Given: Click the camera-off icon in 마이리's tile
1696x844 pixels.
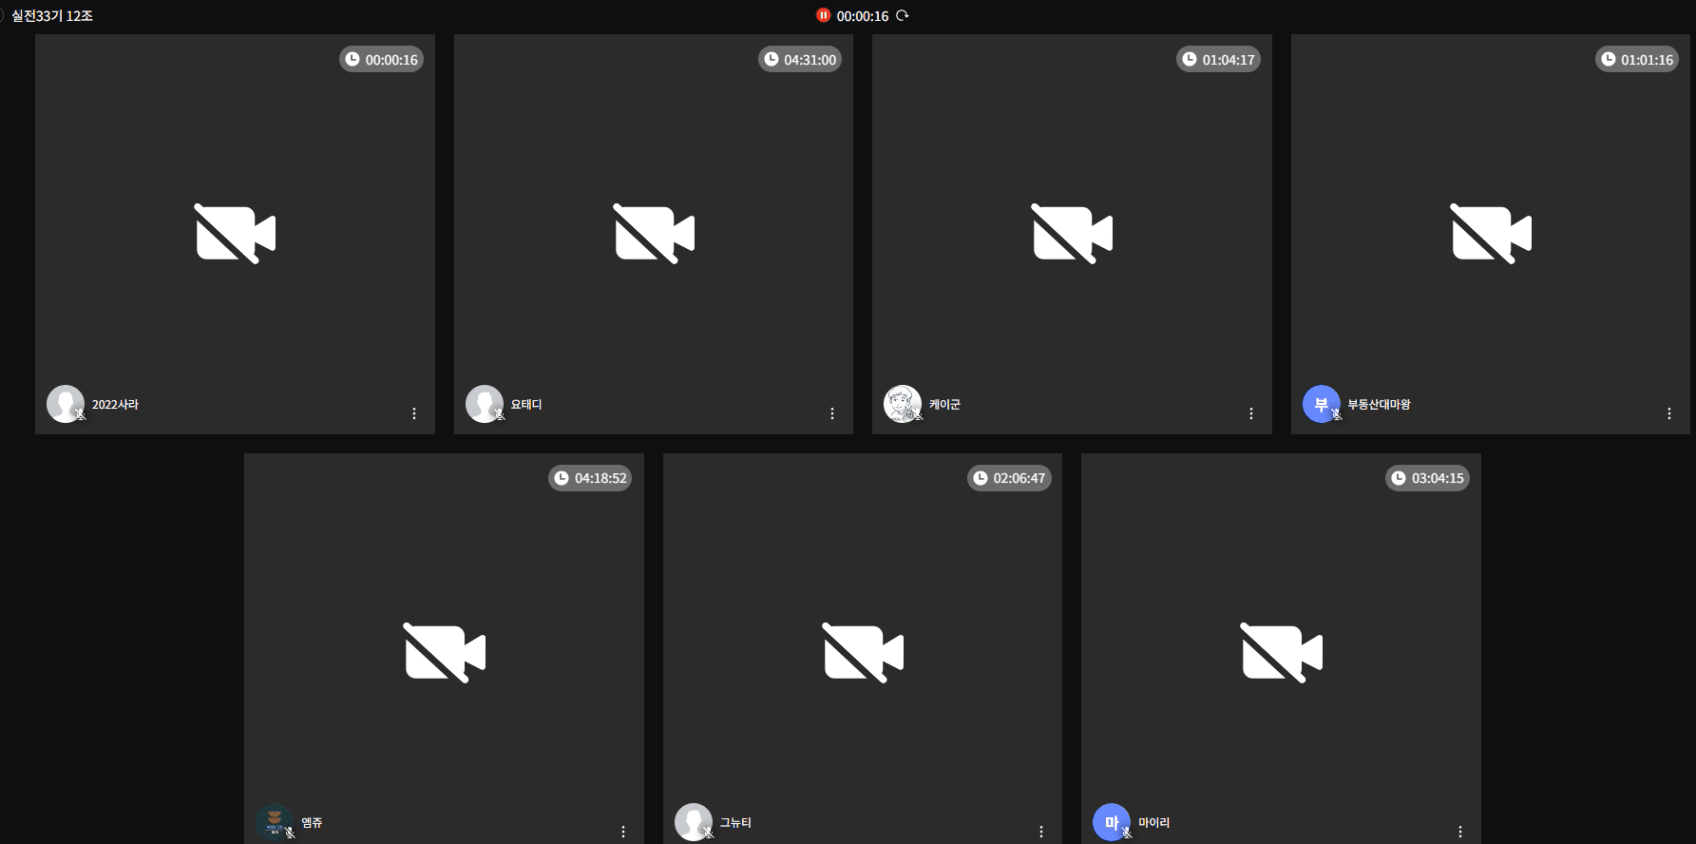Looking at the screenshot, I should coord(1281,653).
